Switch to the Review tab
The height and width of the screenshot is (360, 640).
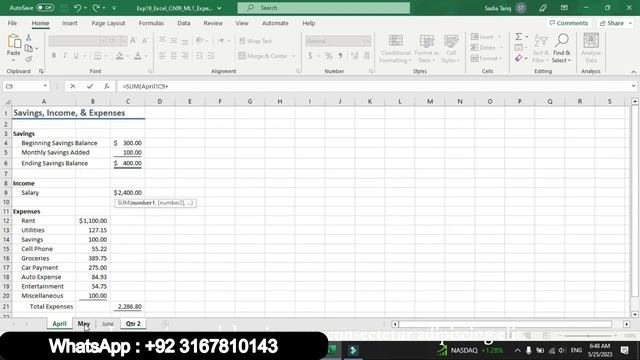[x=213, y=23]
